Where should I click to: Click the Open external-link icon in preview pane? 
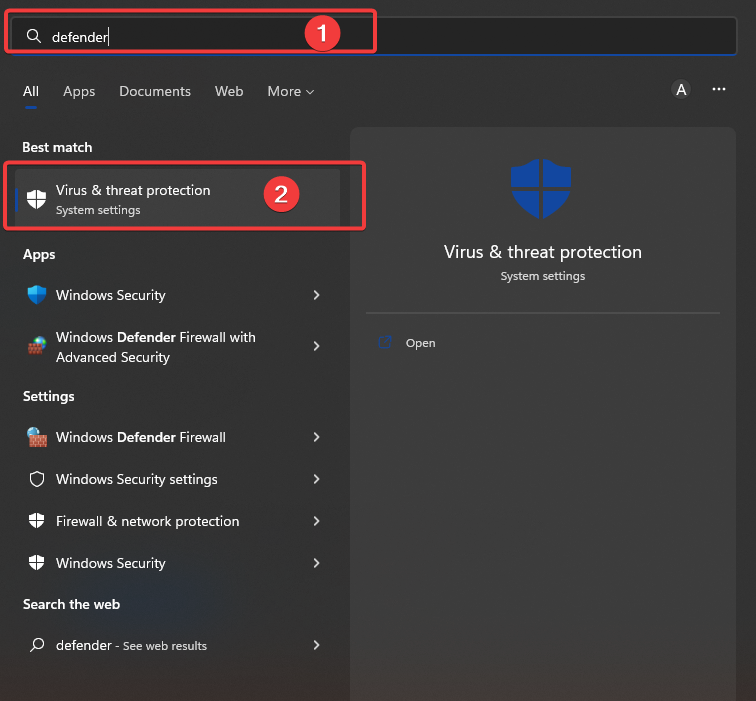pyautogui.click(x=385, y=342)
